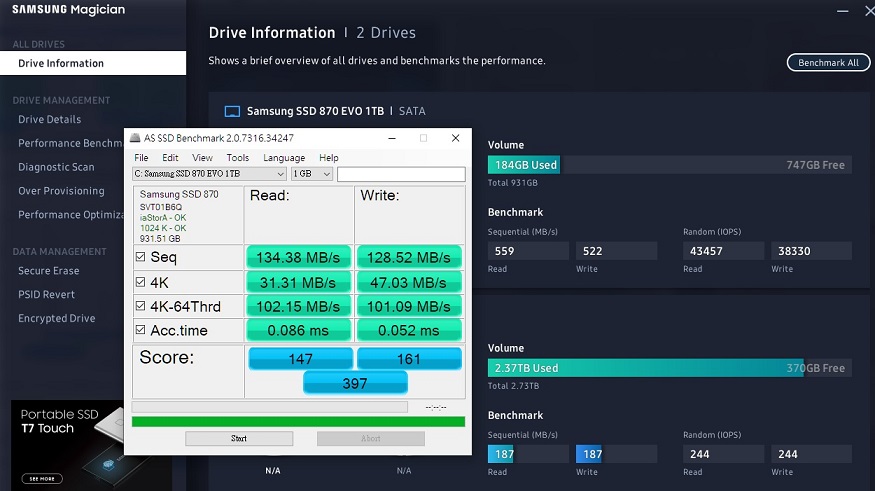Click the 4K-64Thrd read result 102.15 MB/s

pyautogui.click(x=298, y=306)
